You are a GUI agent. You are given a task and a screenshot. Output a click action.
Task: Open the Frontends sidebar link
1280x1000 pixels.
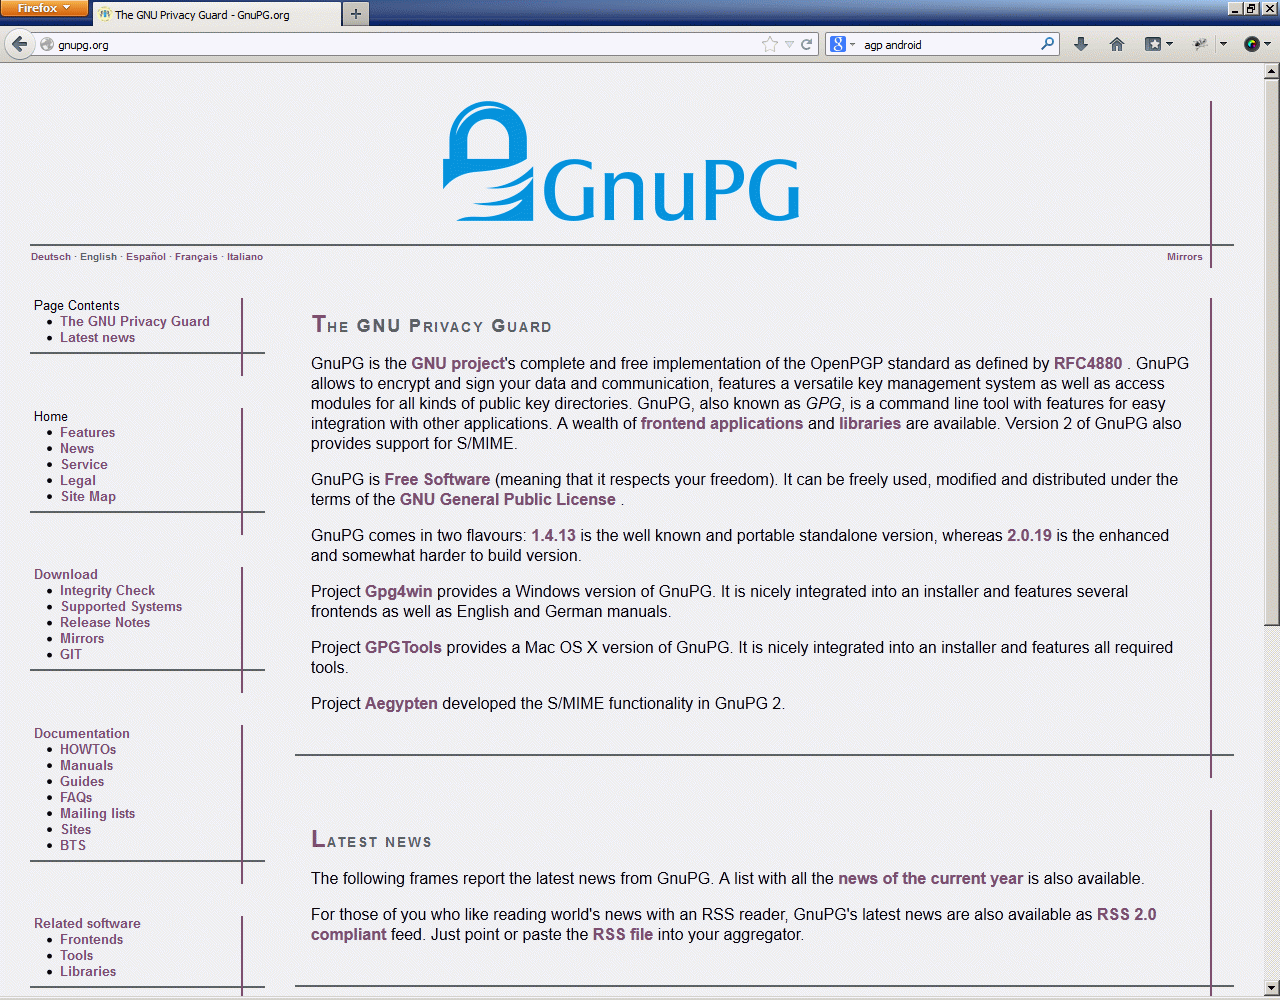[x=92, y=940]
